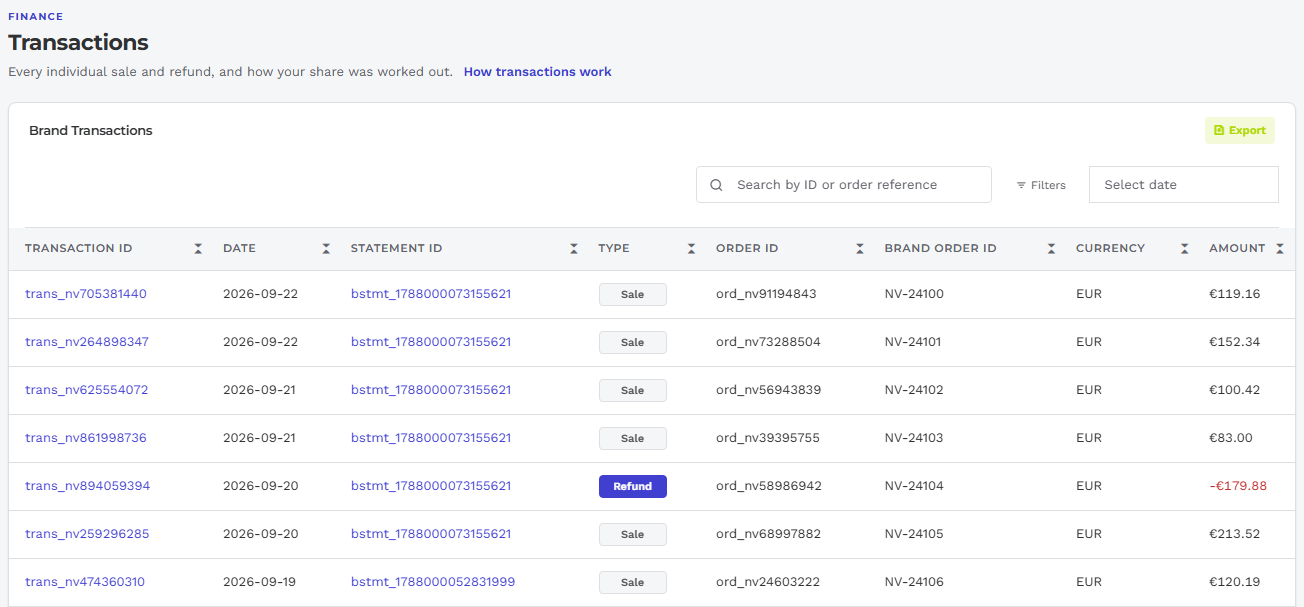This screenshot has width=1304, height=607.
Task: Sort by Date column icon
Action: 326,248
